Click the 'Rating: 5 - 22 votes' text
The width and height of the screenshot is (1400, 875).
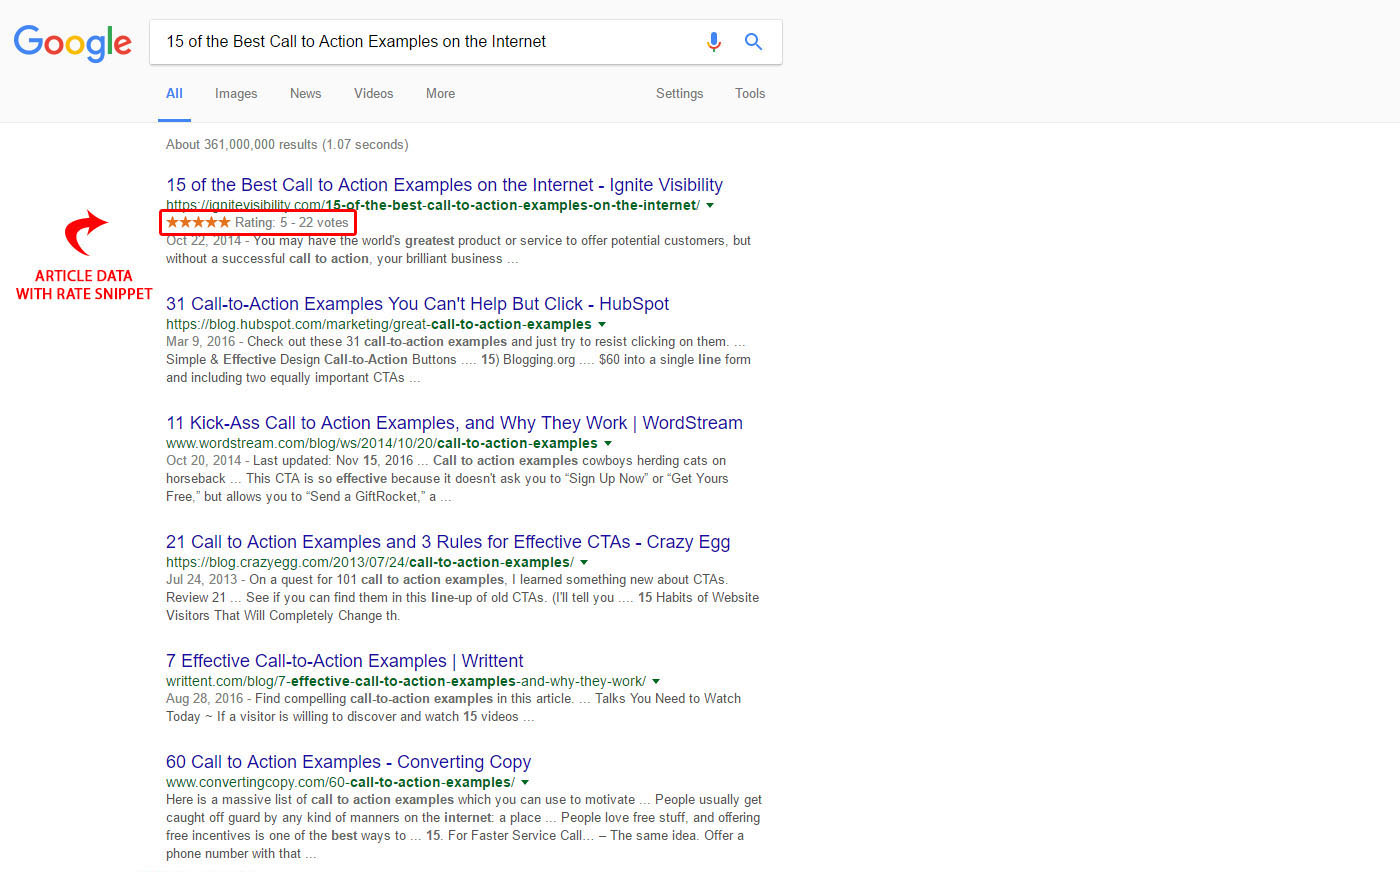[292, 222]
